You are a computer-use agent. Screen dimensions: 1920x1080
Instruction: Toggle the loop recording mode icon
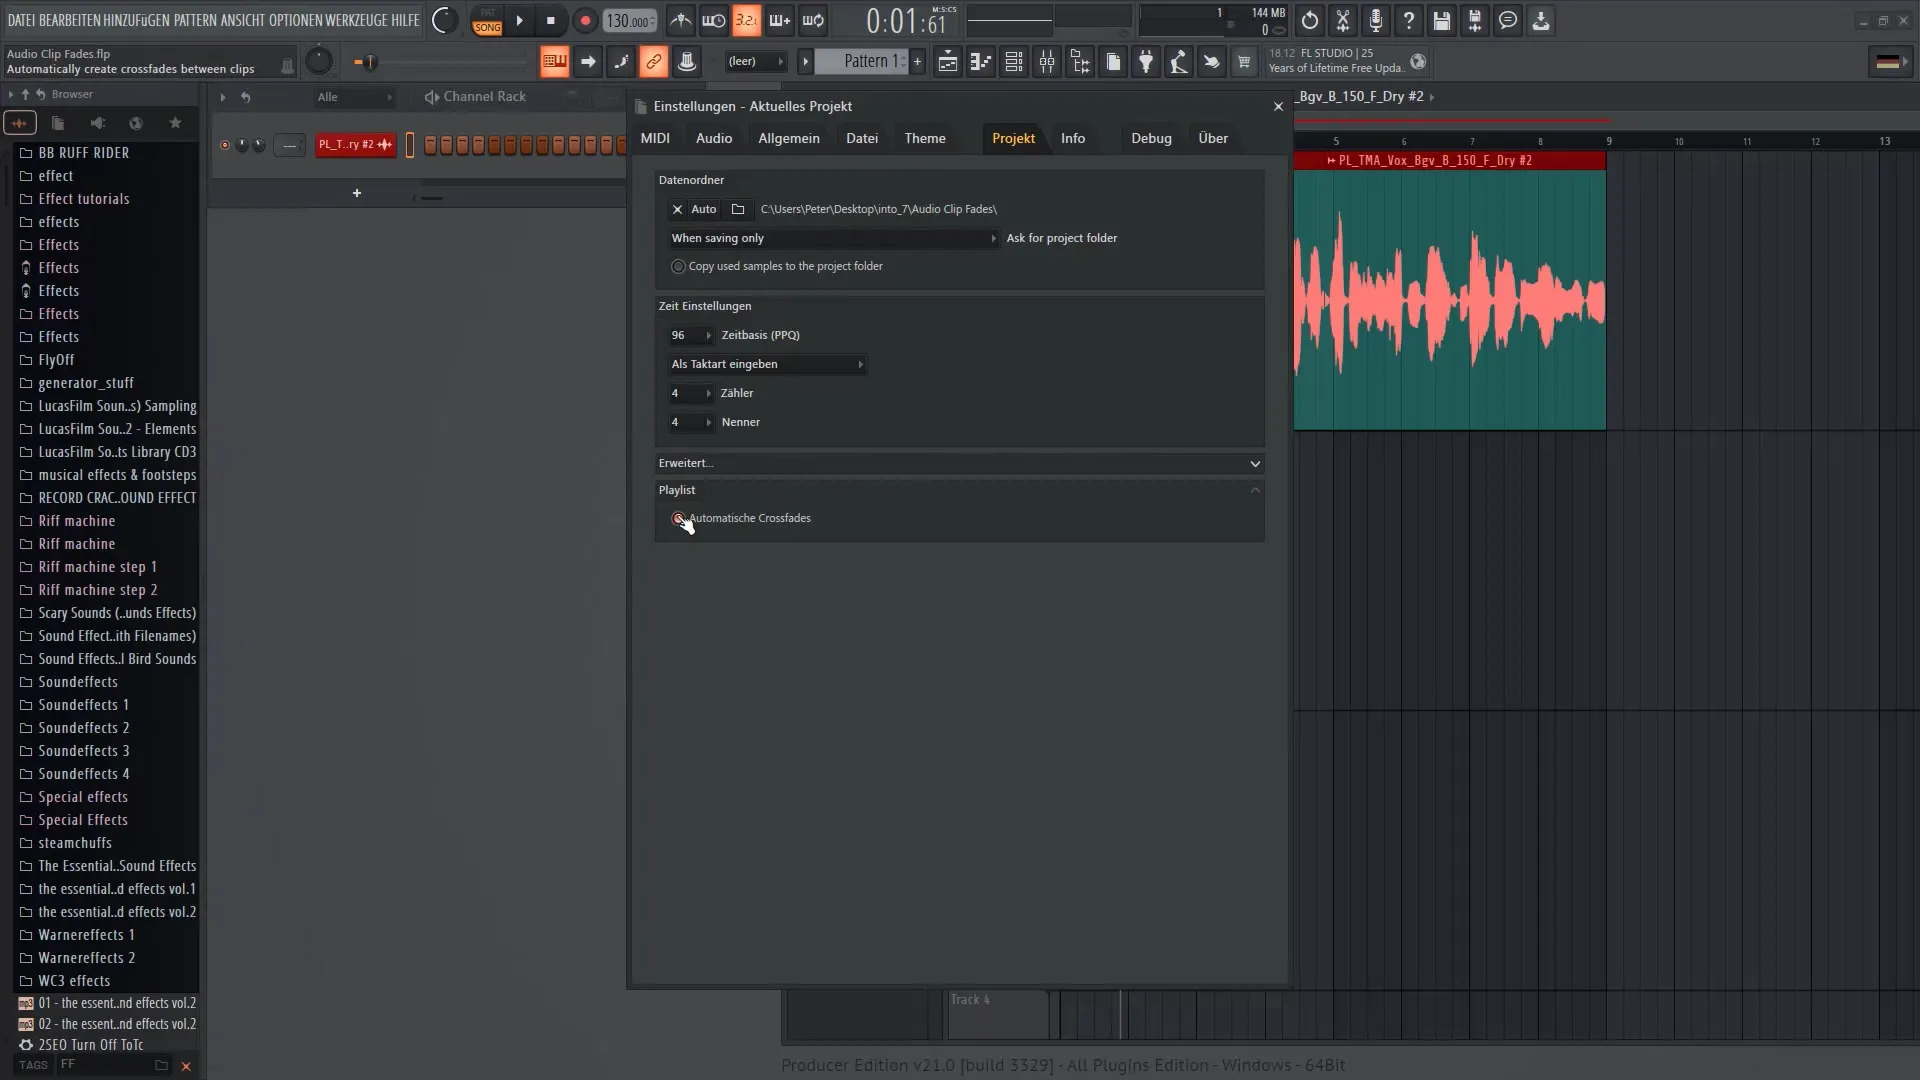point(814,20)
